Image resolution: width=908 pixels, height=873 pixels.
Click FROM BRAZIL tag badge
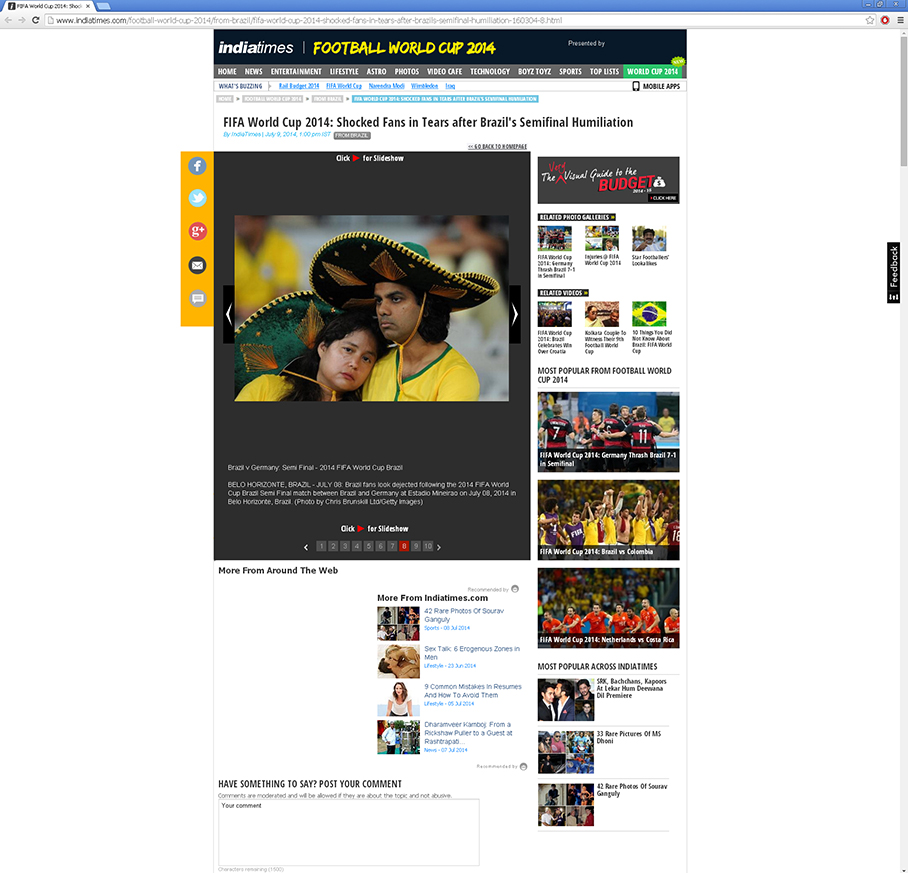(x=352, y=135)
